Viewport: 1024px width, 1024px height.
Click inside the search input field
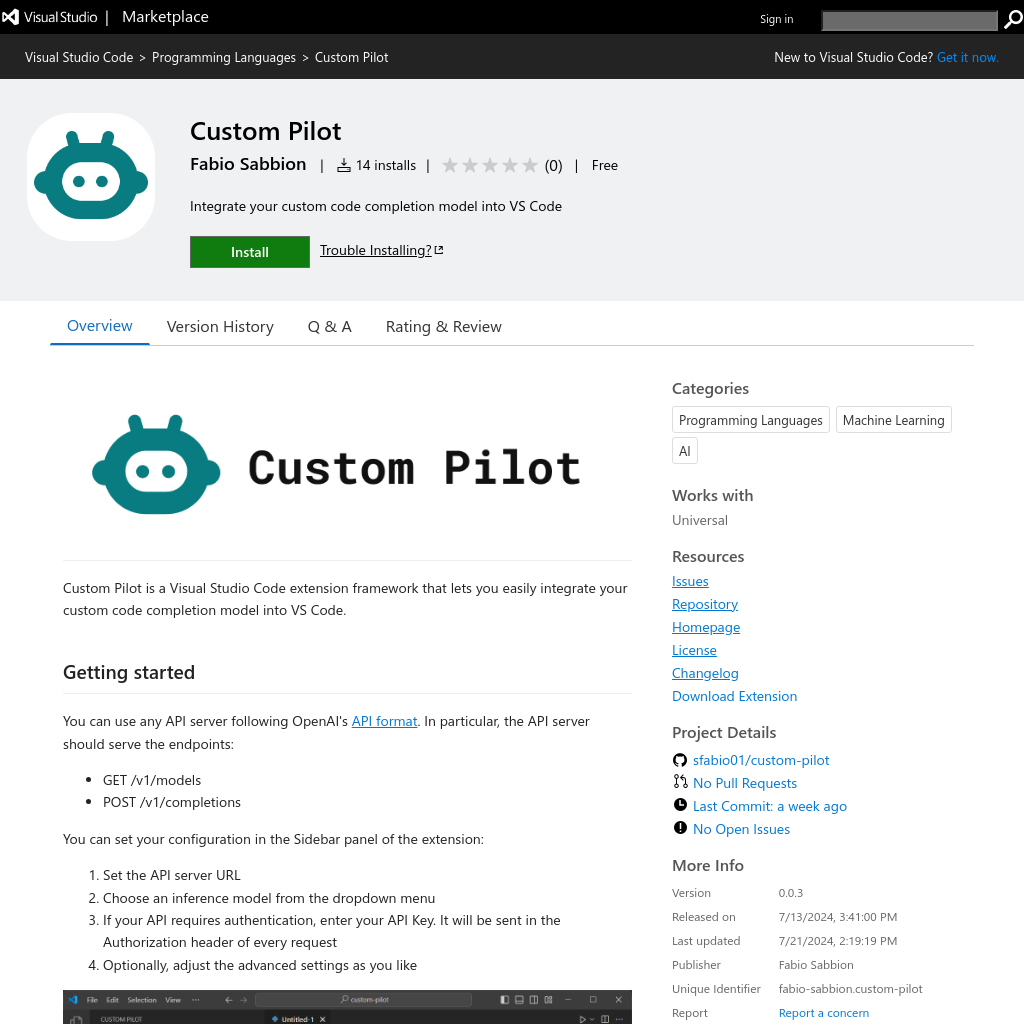click(x=908, y=20)
